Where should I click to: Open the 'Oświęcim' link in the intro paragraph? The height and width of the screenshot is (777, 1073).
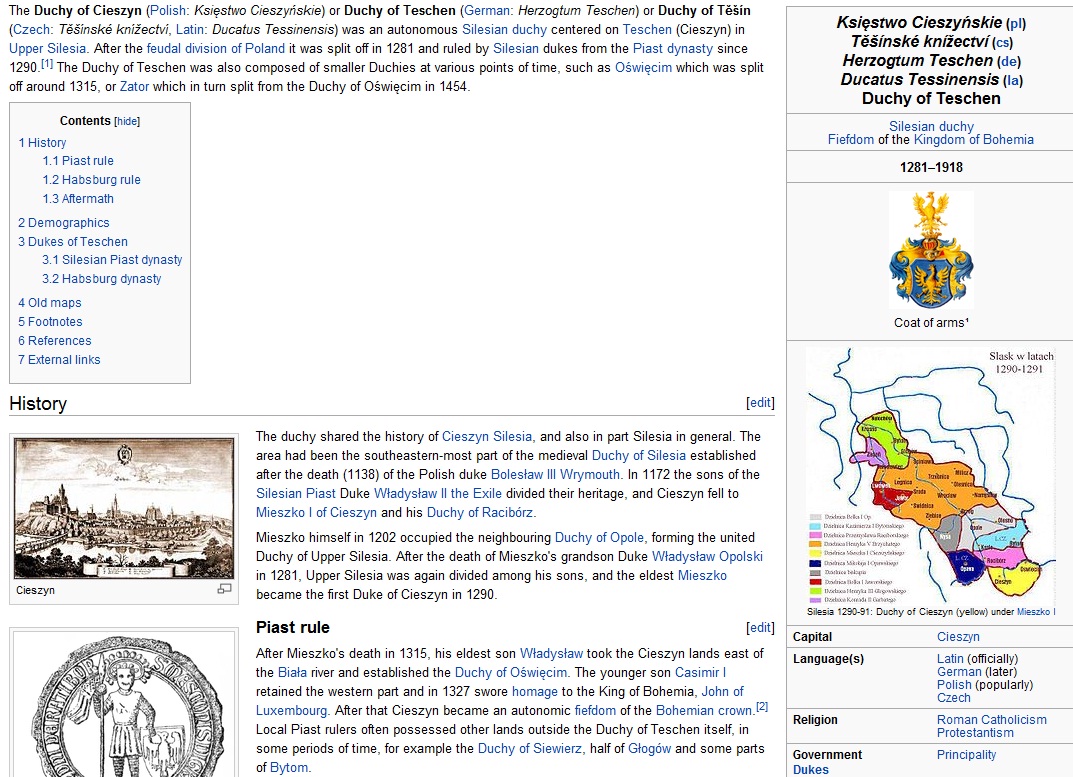point(643,68)
